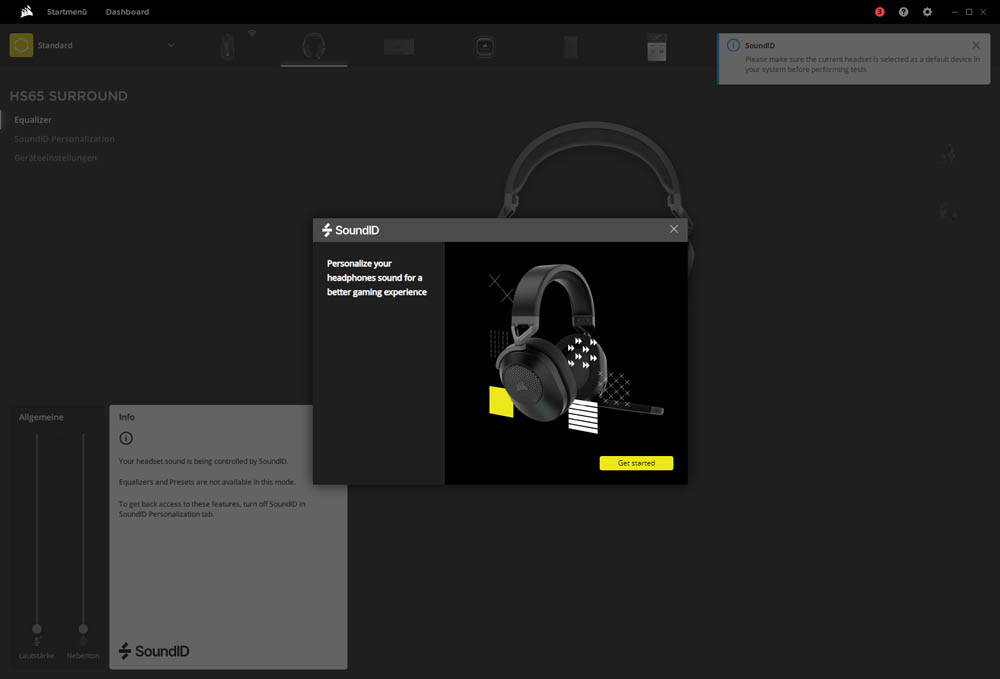The width and height of the screenshot is (1000, 679).
Task: Close the SoundID dialog
Action: coord(674,229)
